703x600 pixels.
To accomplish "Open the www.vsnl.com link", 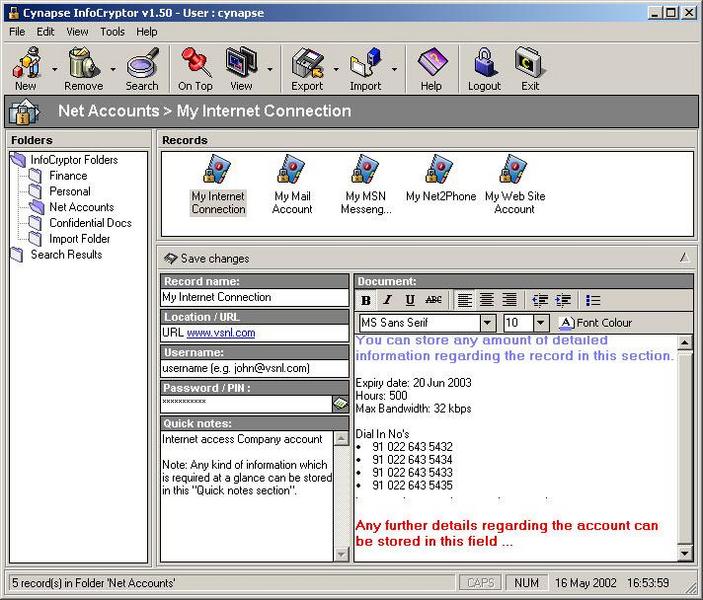I will click(x=221, y=333).
